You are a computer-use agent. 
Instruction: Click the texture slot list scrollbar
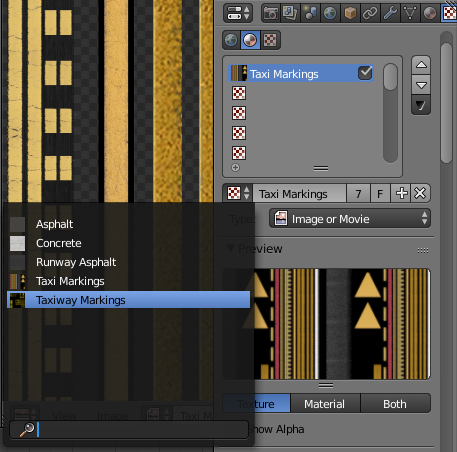(x=390, y=77)
